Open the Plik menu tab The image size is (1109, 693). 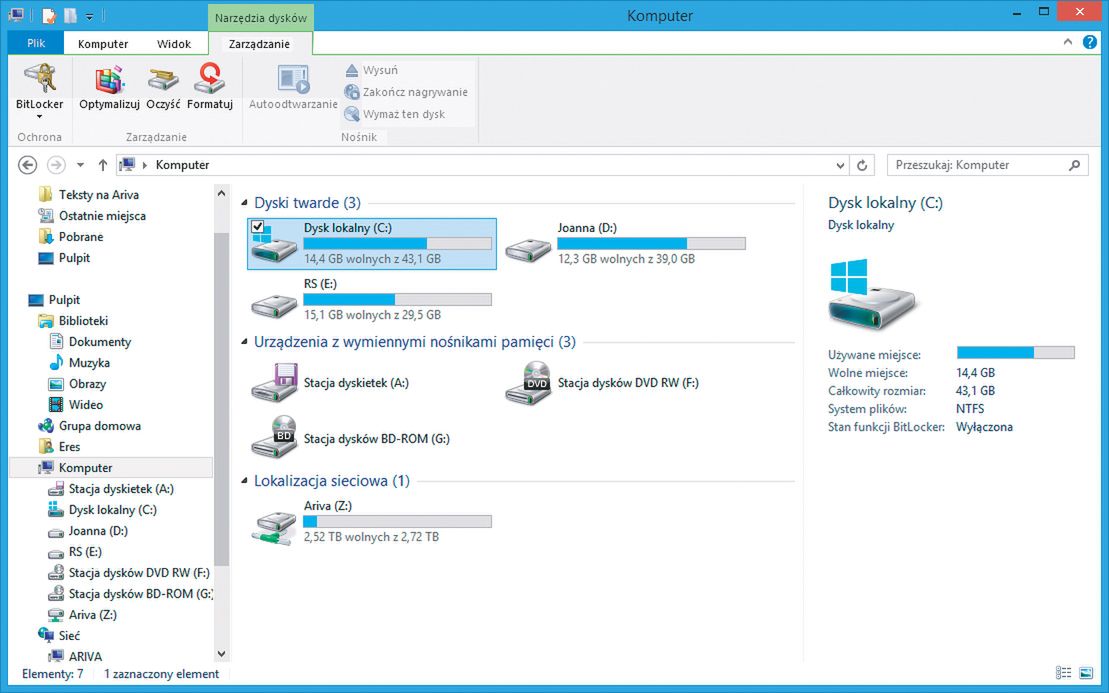click(36, 43)
